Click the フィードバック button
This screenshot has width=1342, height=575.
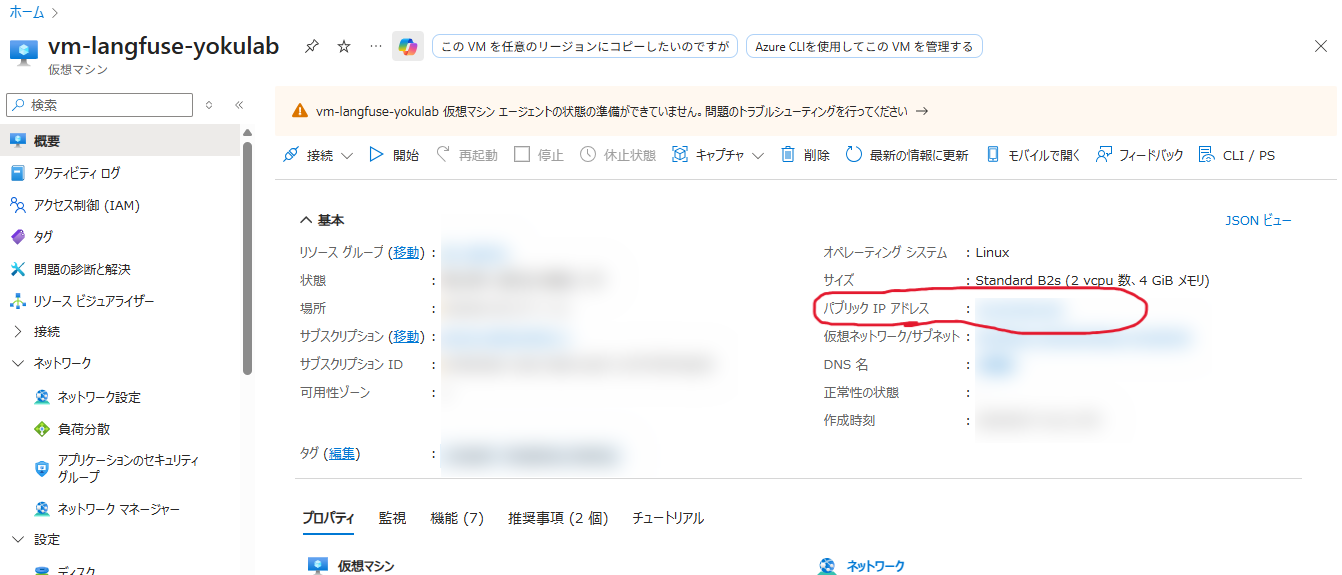pyautogui.click(x=1140, y=155)
